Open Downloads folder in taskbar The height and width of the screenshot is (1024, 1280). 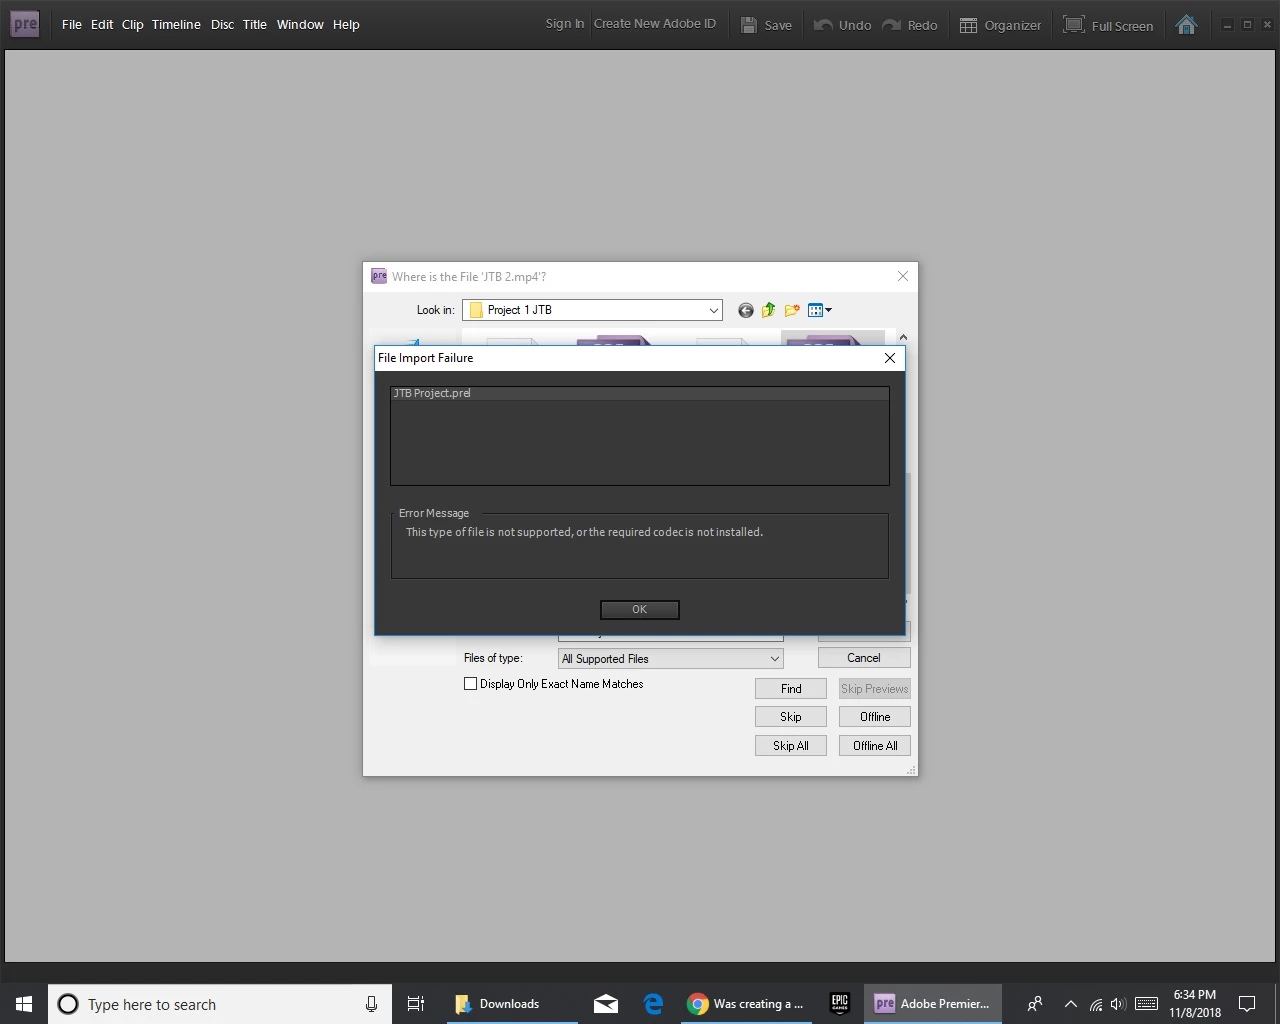[x=512, y=1004]
